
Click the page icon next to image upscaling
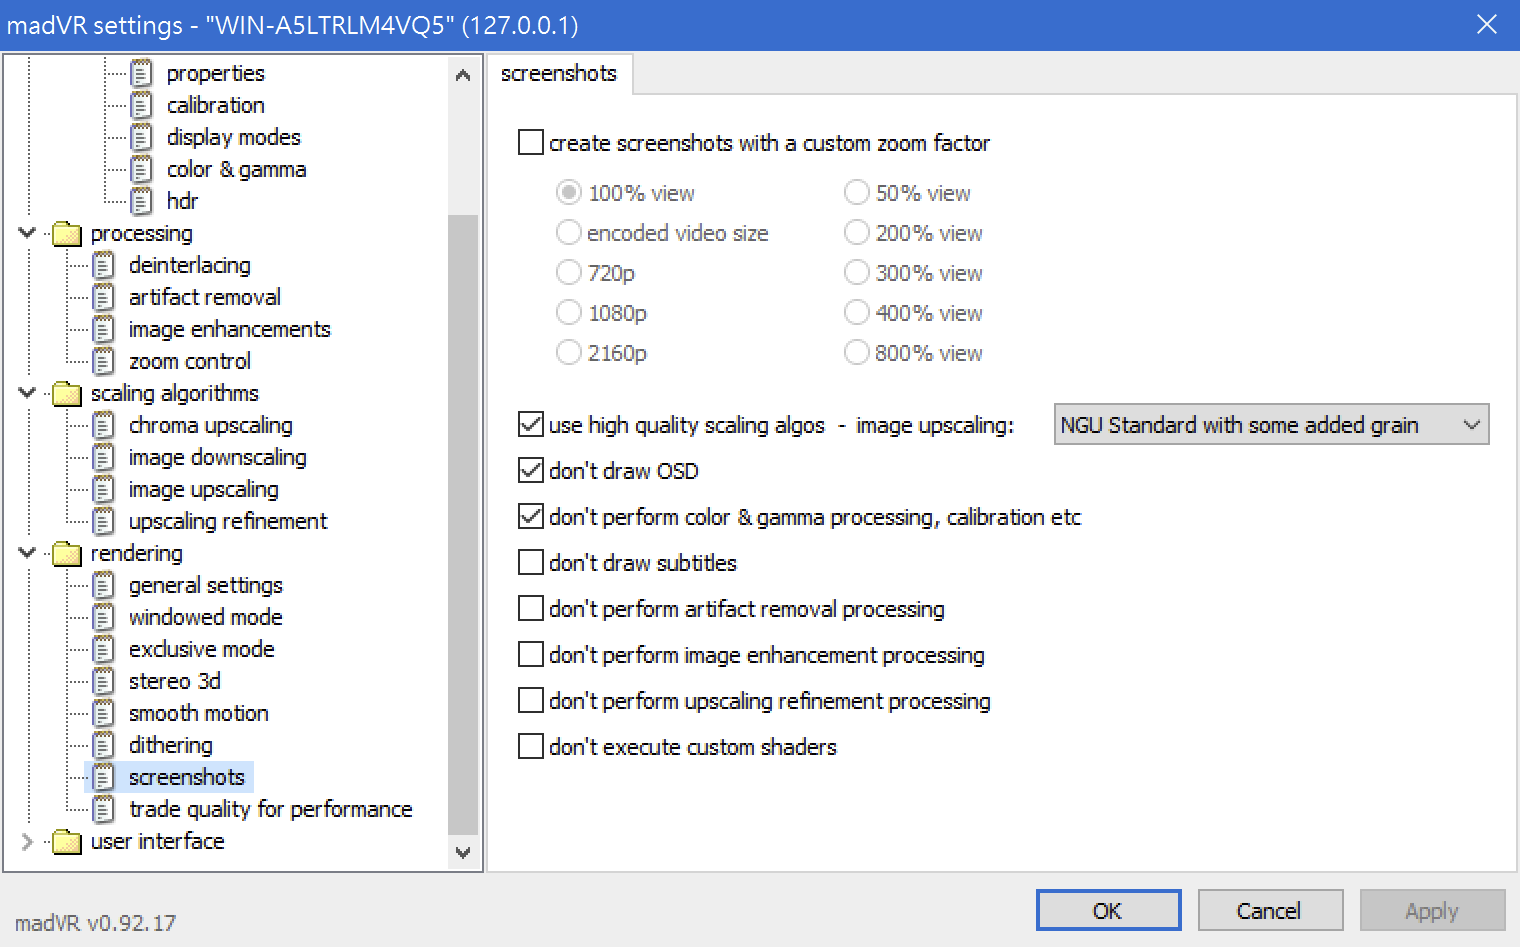coord(104,489)
